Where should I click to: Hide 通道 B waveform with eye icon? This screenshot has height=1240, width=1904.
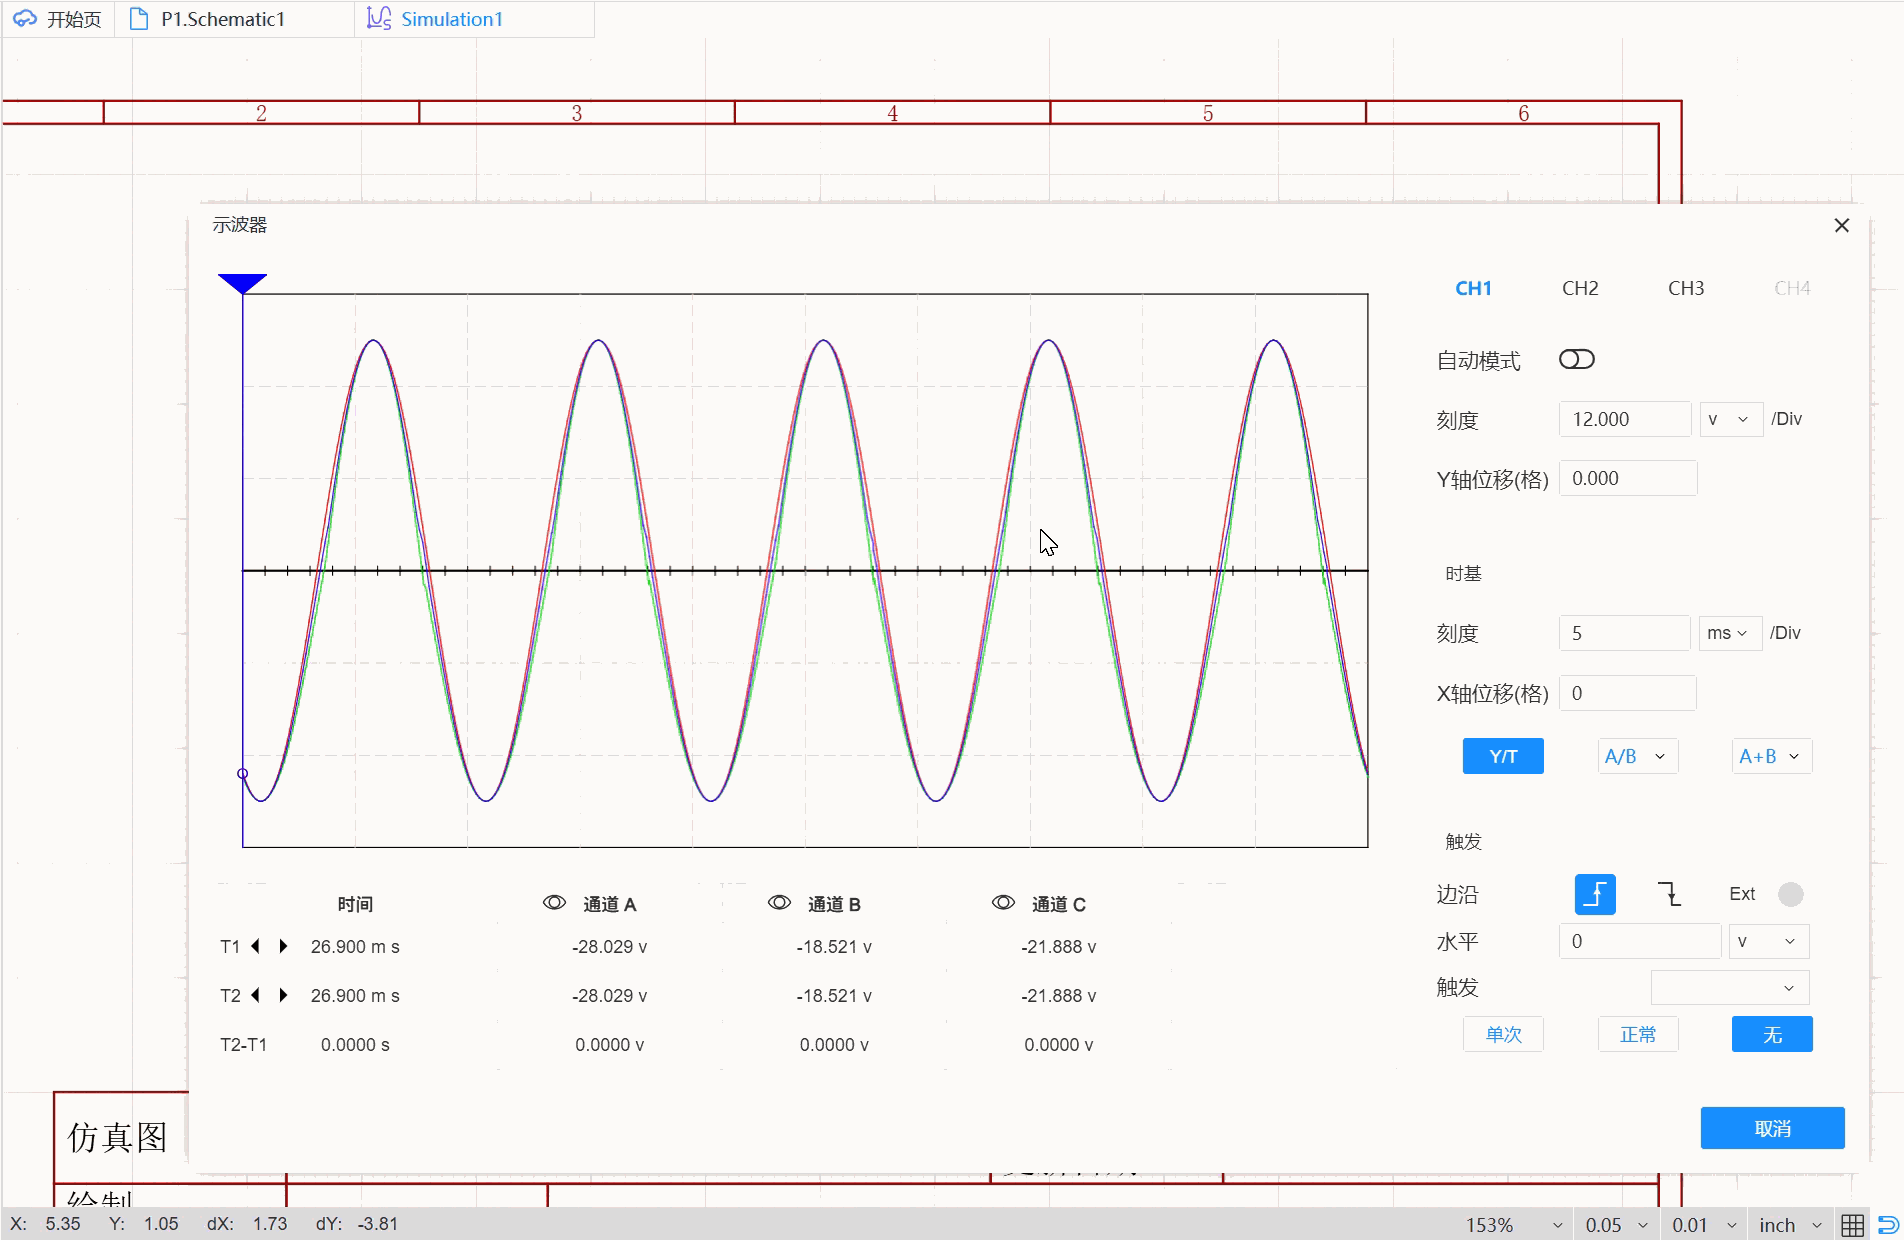pyautogui.click(x=779, y=903)
